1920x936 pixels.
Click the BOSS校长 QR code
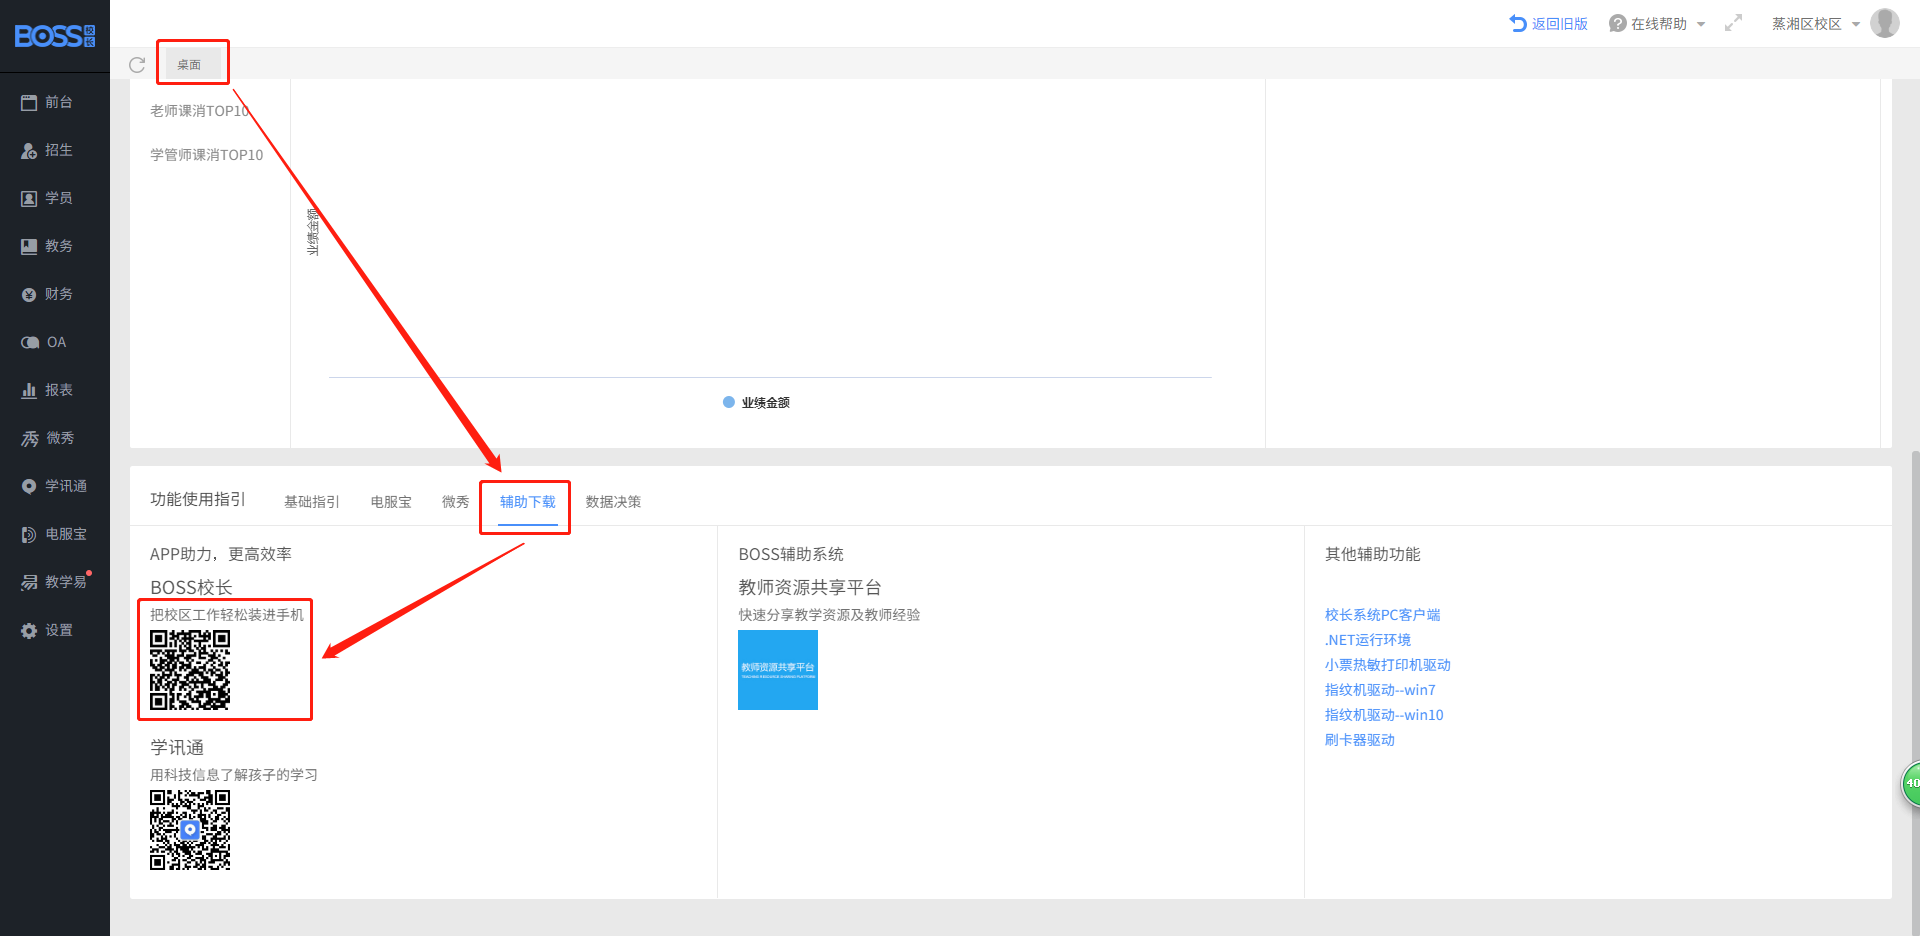190,670
